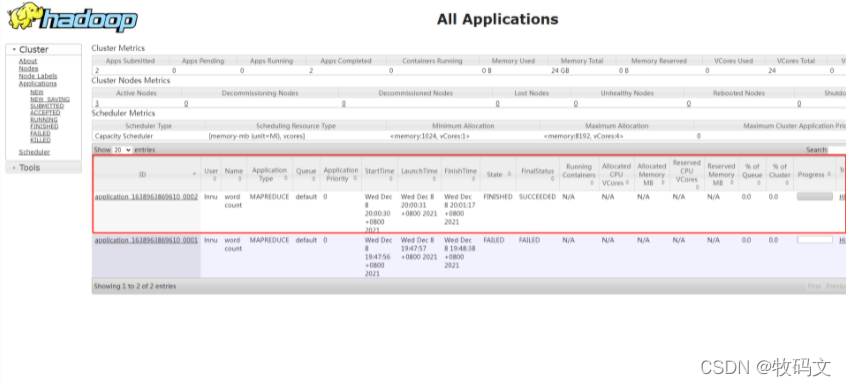Sort table by Name column
This screenshot has height=386, width=846.
[234, 174]
